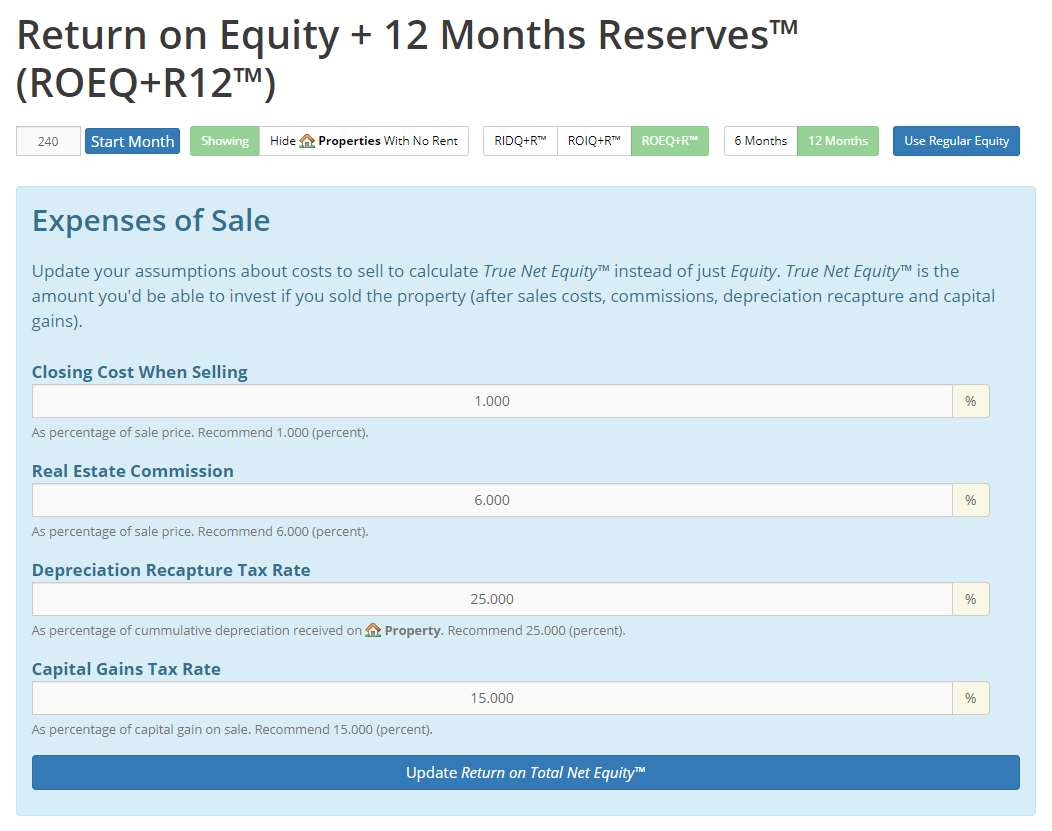The image size is (1052, 831).
Task: Select the ROEQ+R tab
Action: (x=669, y=140)
